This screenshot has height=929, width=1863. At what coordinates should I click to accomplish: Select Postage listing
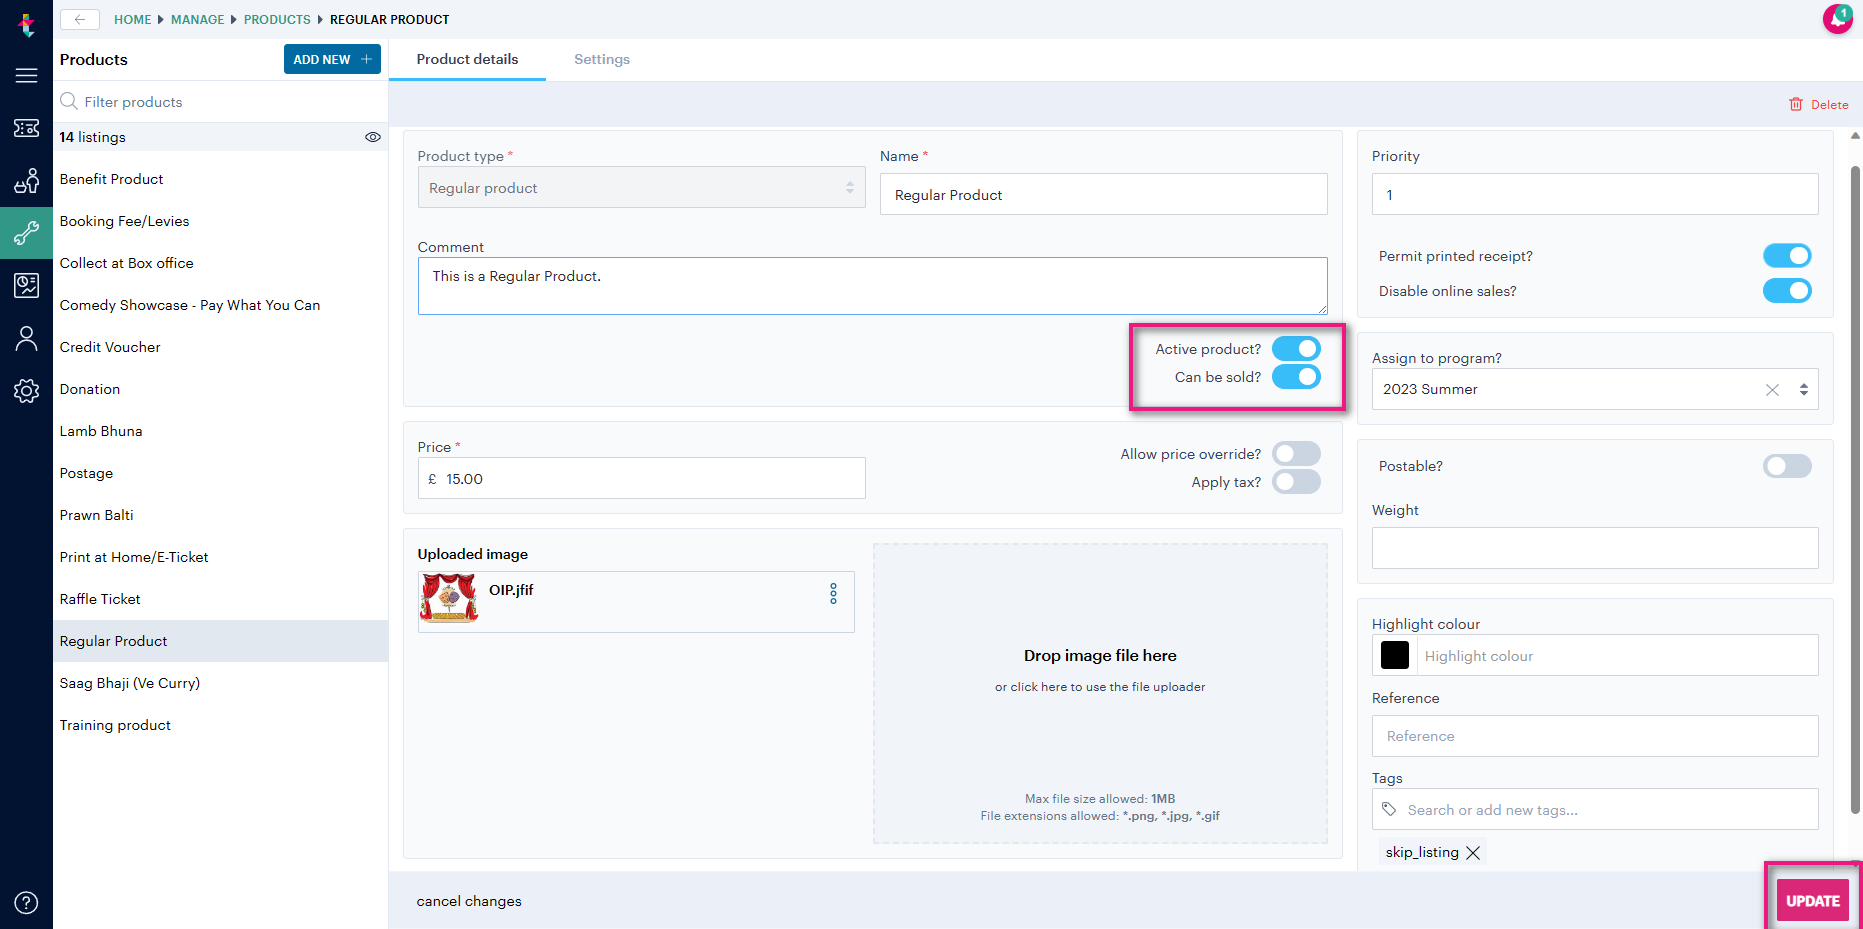pos(220,473)
